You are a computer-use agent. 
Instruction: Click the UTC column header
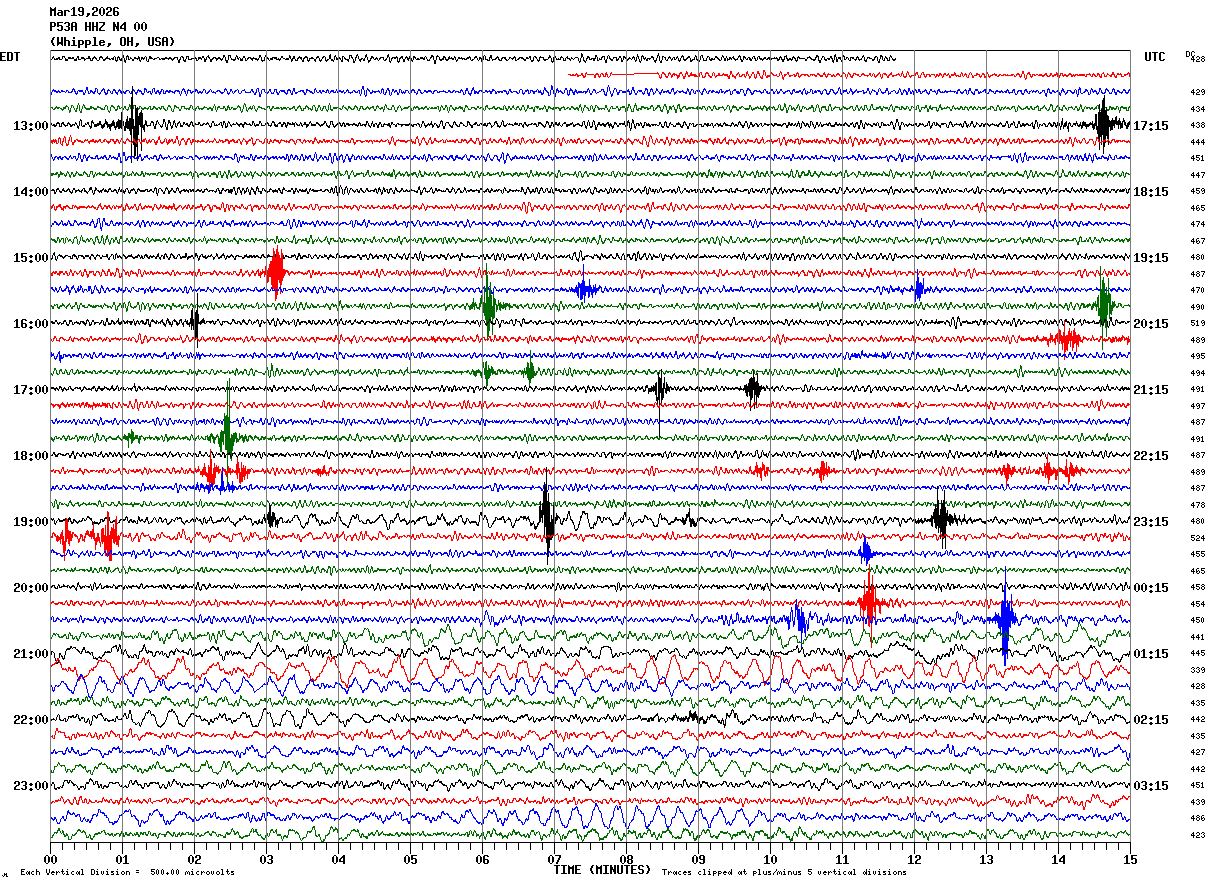[x=1155, y=57]
